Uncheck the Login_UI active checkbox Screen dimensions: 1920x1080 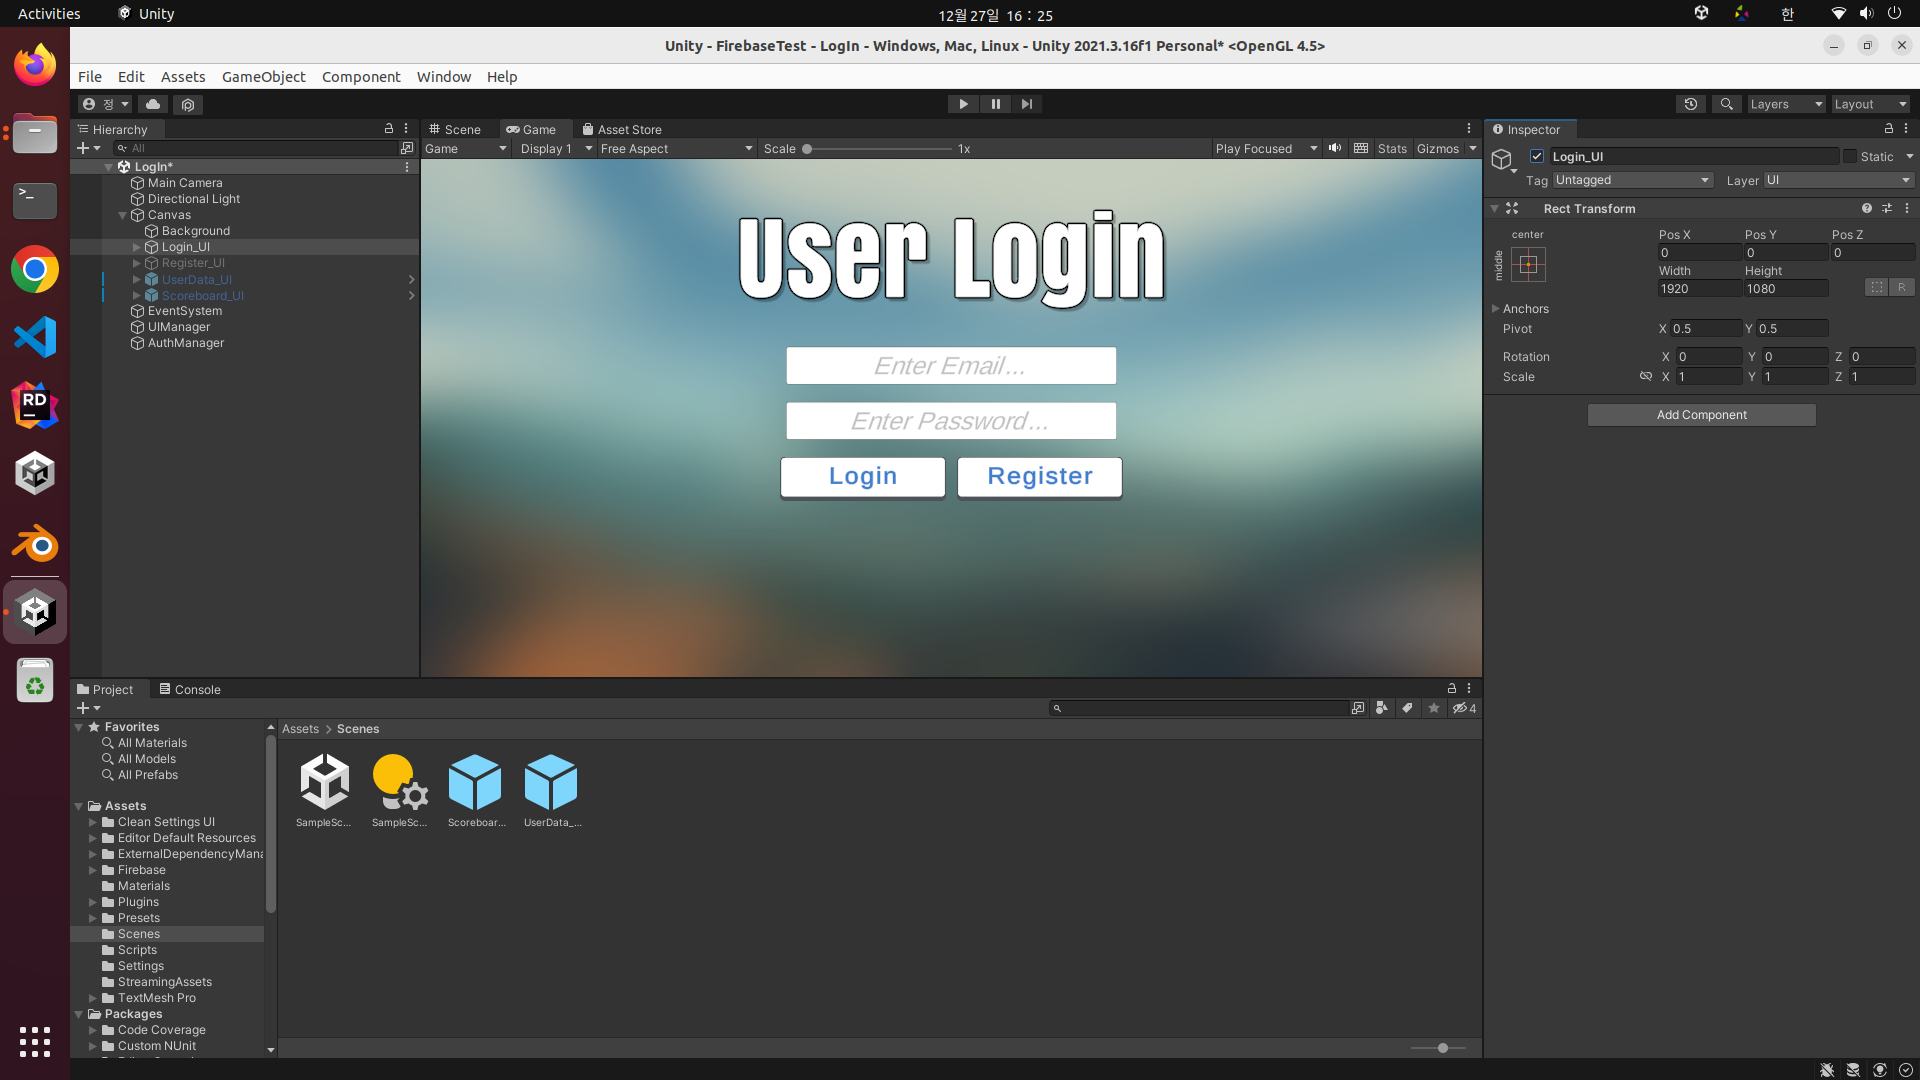click(x=1537, y=156)
